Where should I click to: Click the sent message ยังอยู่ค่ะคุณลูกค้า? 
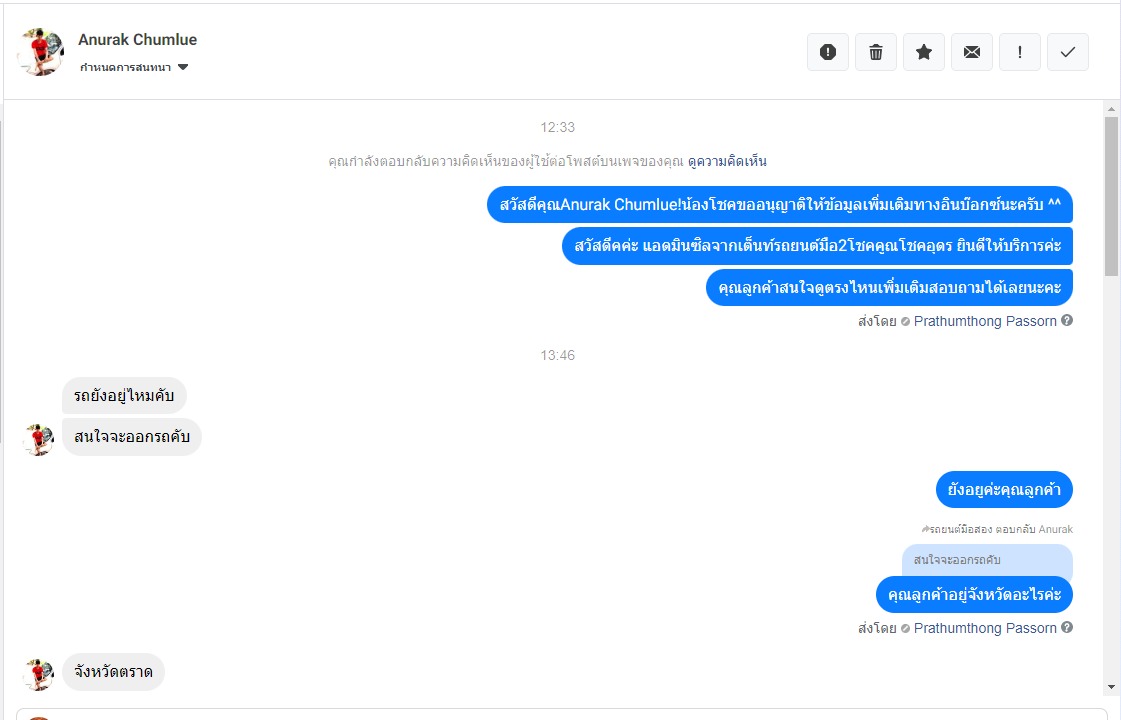(1004, 490)
